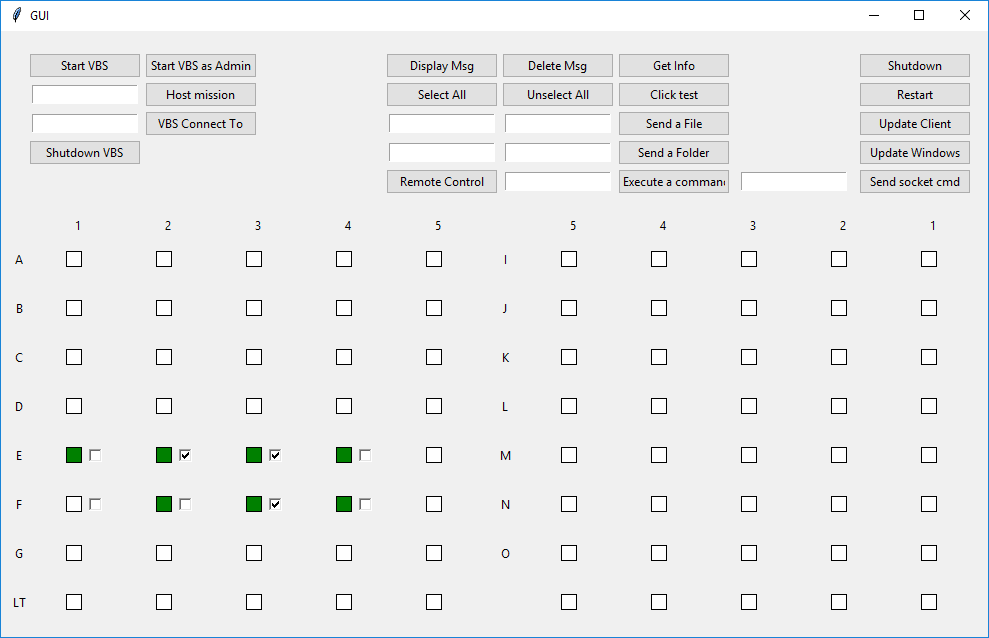The width and height of the screenshot is (989, 638).
Task: Click the Start VBS button
Action: pos(84,66)
